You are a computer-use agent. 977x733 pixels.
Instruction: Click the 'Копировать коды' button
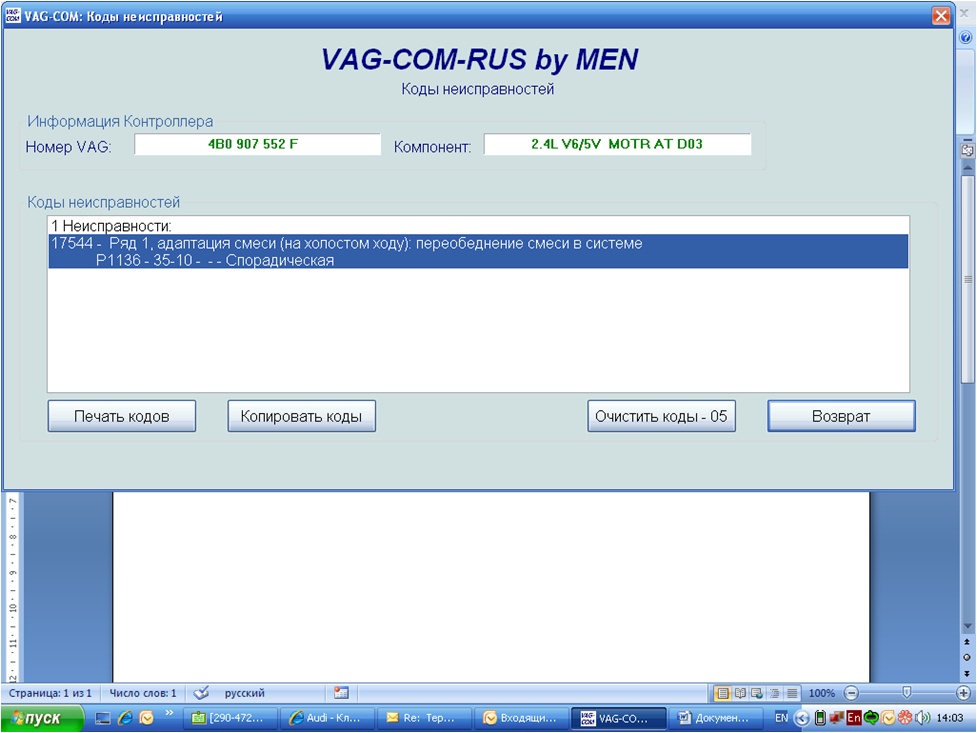point(302,416)
